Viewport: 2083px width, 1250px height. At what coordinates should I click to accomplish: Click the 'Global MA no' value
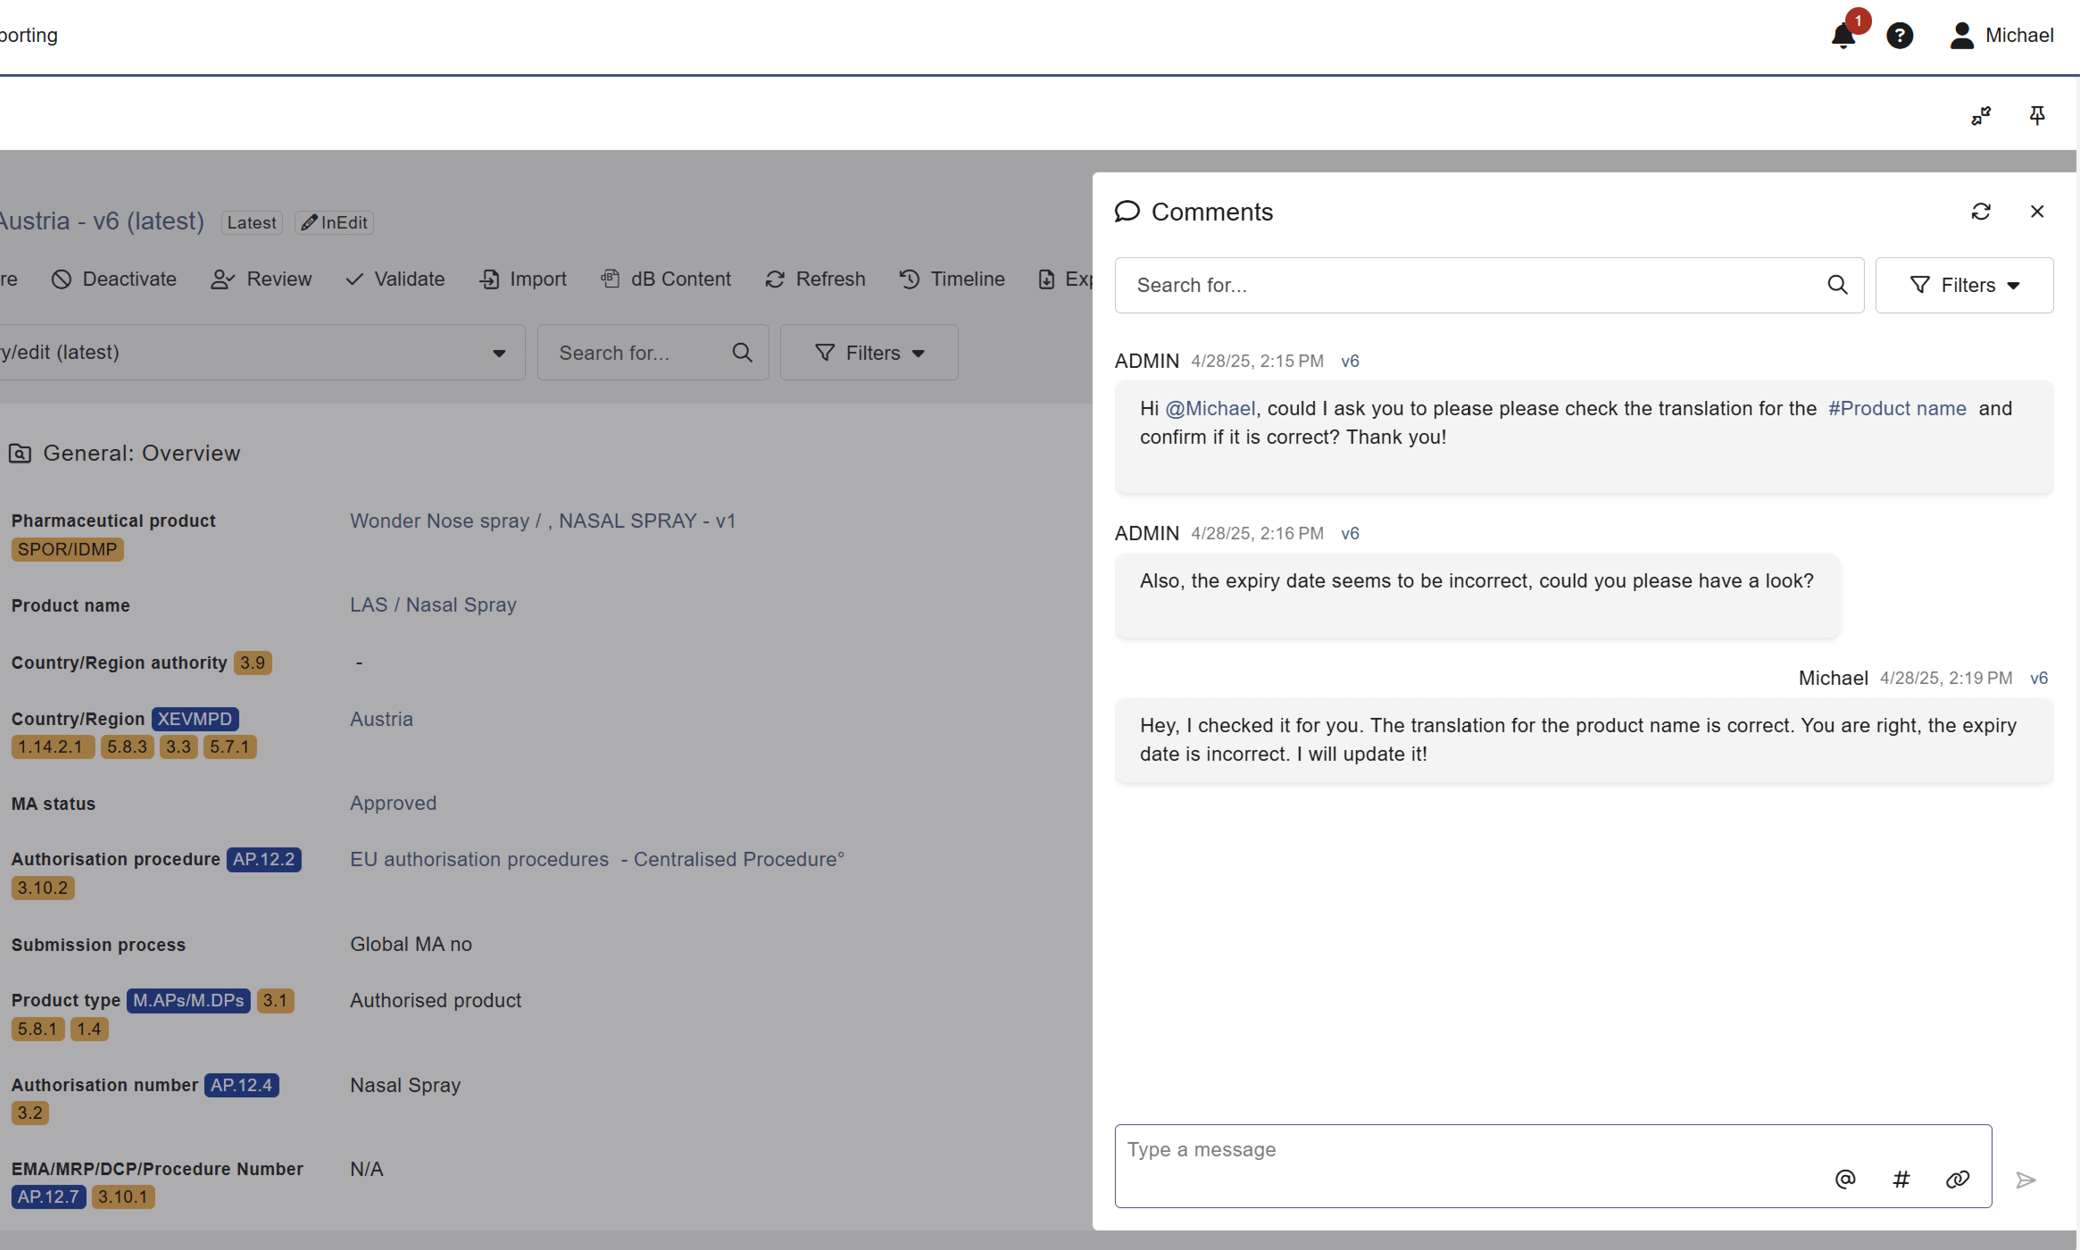click(411, 944)
